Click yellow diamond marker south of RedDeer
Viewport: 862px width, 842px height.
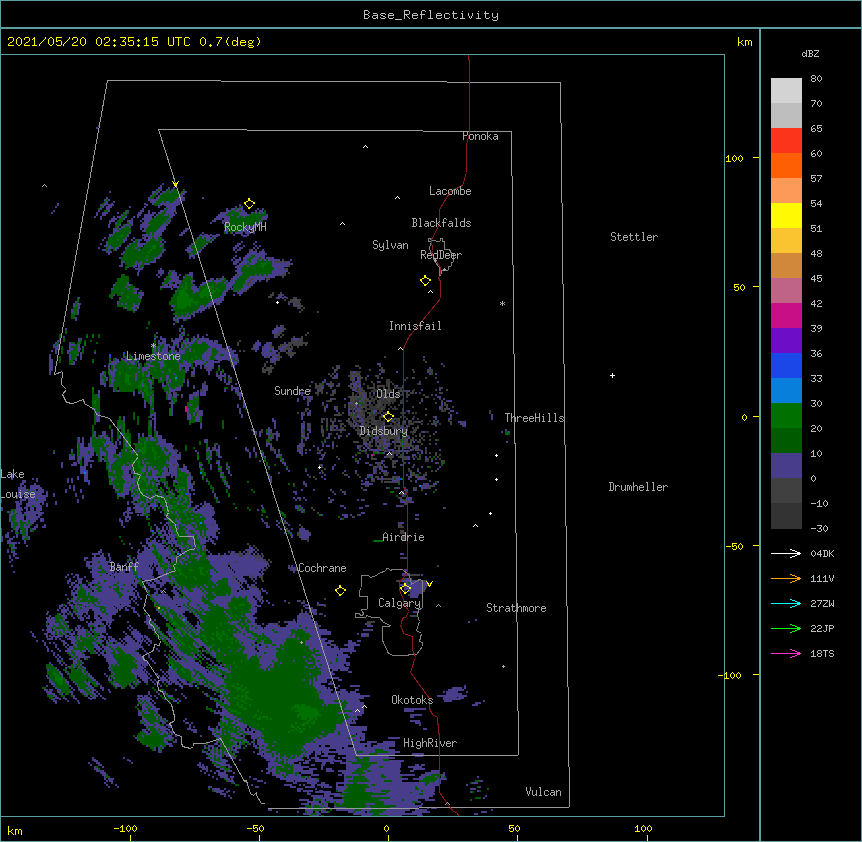coord(425,281)
